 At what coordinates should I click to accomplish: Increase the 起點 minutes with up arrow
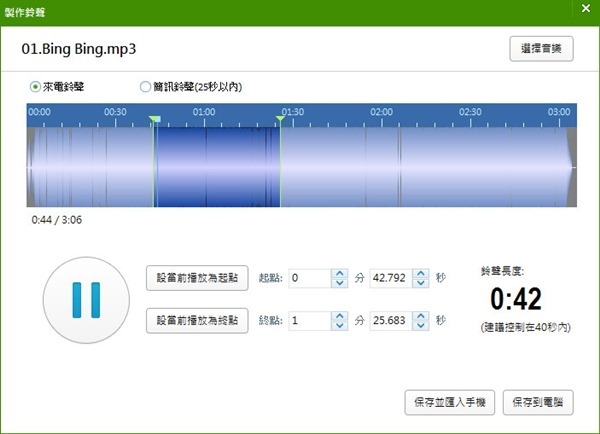(x=339, y=273)
